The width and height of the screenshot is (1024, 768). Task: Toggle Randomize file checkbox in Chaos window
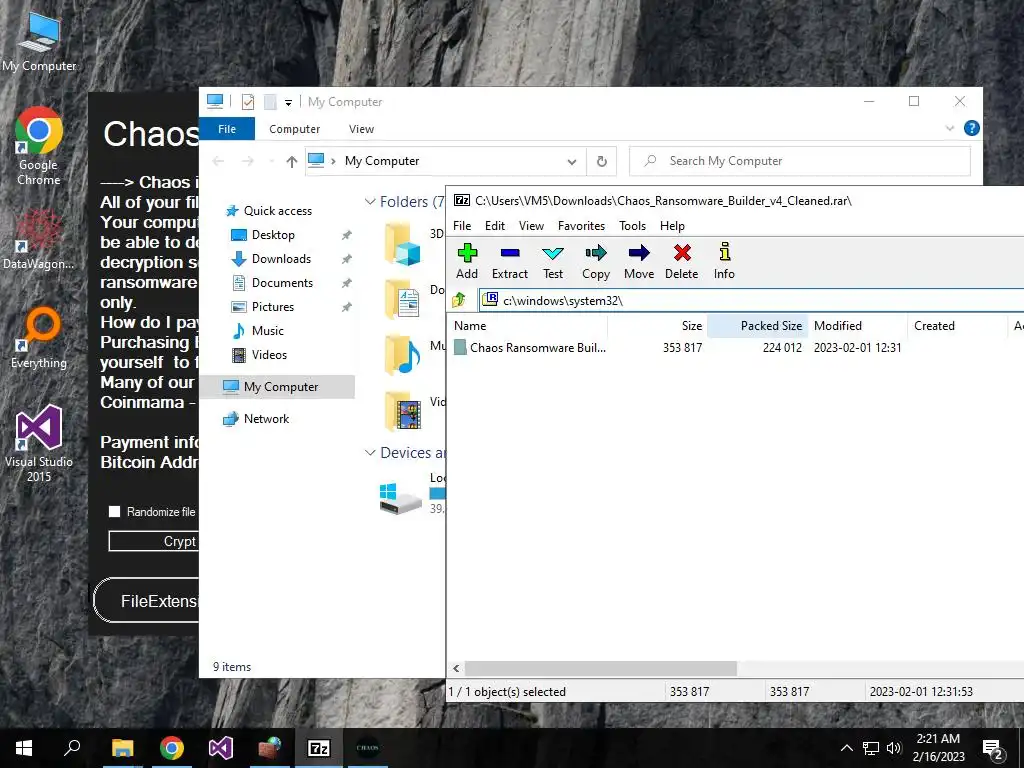(114, 511)
